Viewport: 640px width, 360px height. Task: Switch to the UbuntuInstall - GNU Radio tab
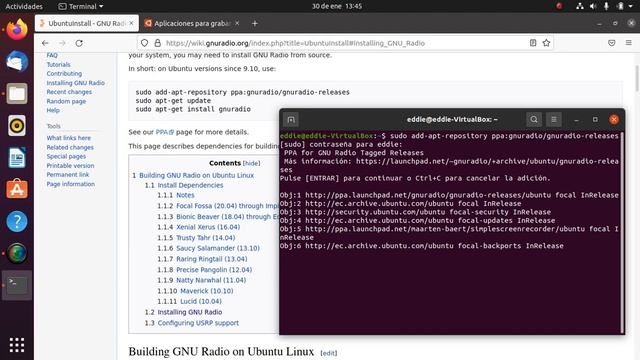(x=87, y=23)
